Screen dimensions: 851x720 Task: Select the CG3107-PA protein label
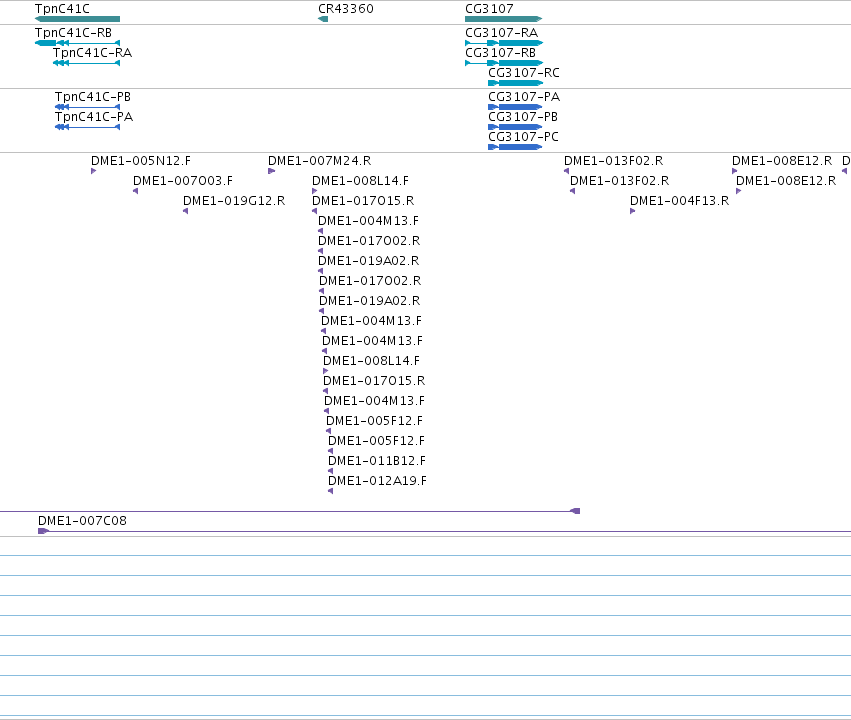point(524,97)
